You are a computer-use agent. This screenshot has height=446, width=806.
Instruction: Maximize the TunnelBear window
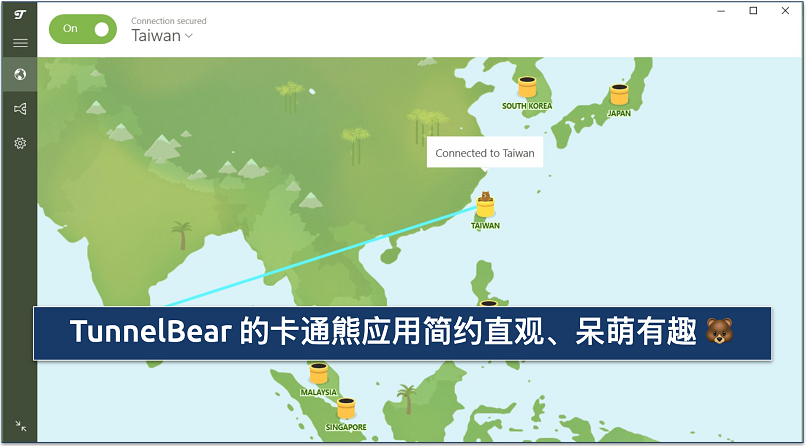pos(753,11)
